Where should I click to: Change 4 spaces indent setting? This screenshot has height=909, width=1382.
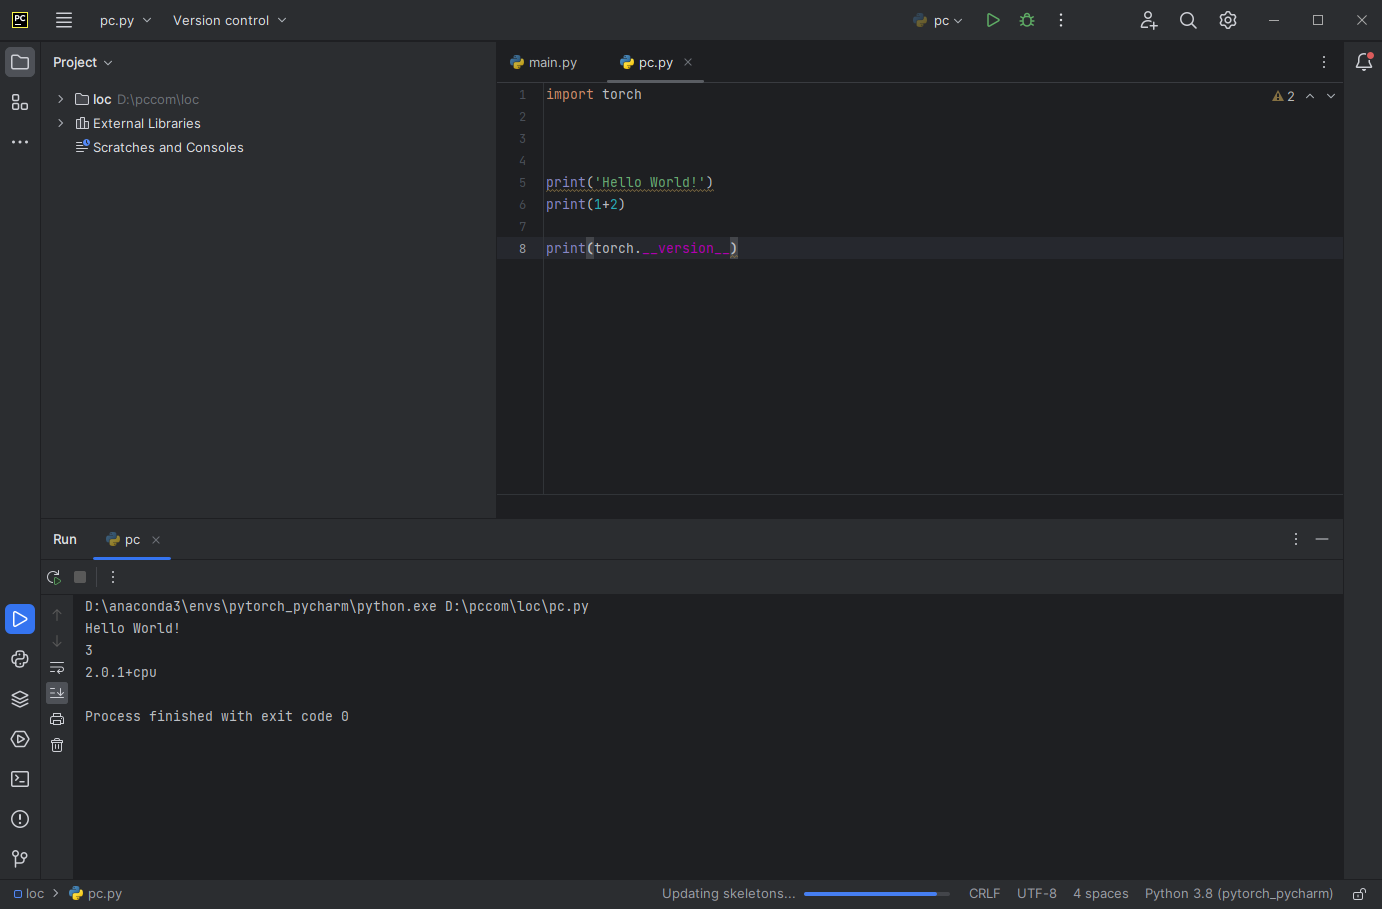click(x=1101, y=894)
